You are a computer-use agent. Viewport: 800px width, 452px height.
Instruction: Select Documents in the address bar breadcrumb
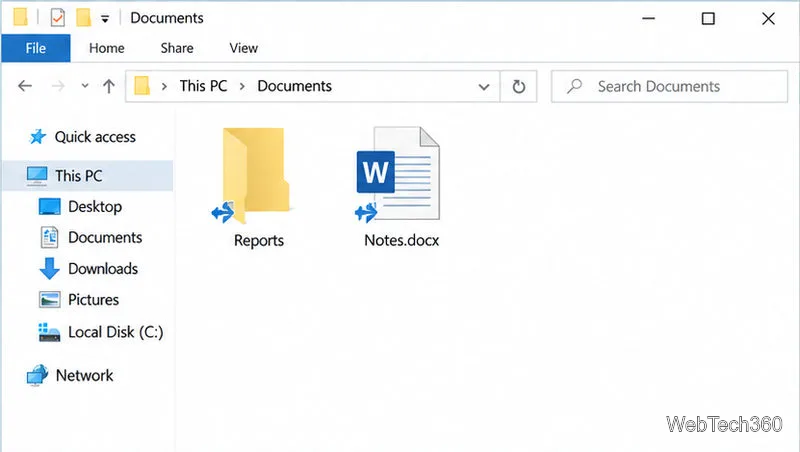[294, 86]
